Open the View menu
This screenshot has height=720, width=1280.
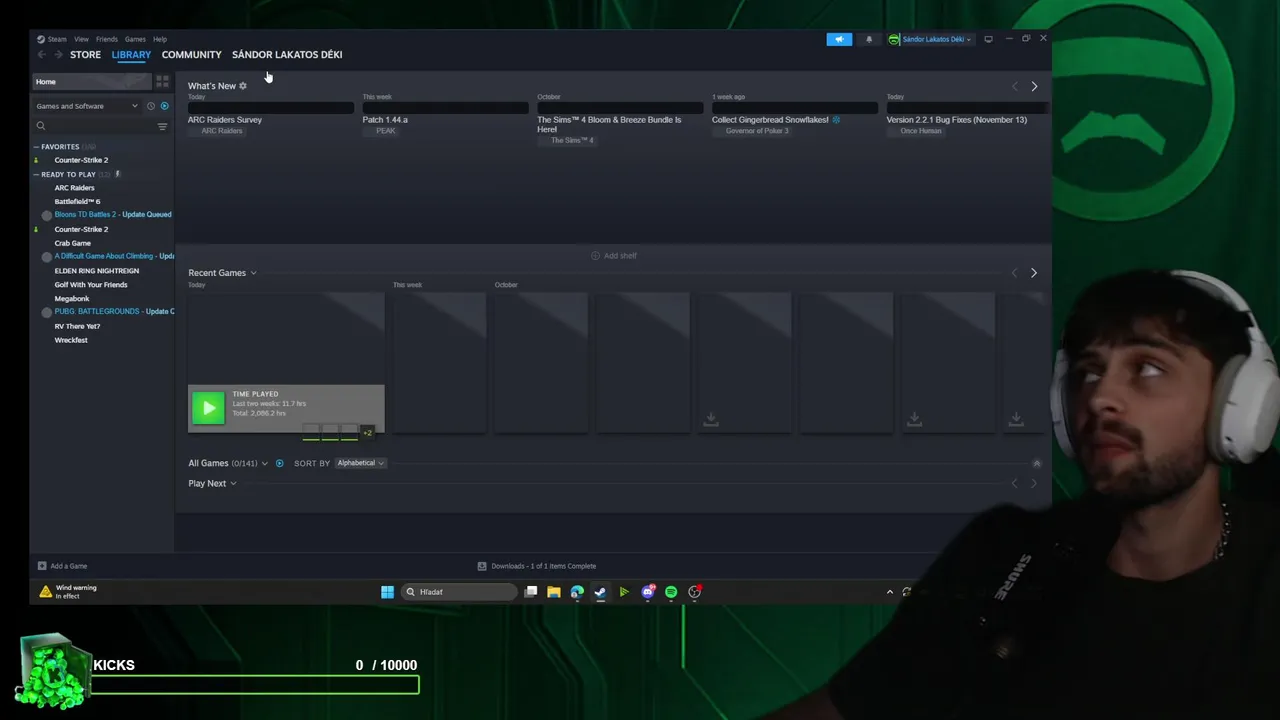81,39
